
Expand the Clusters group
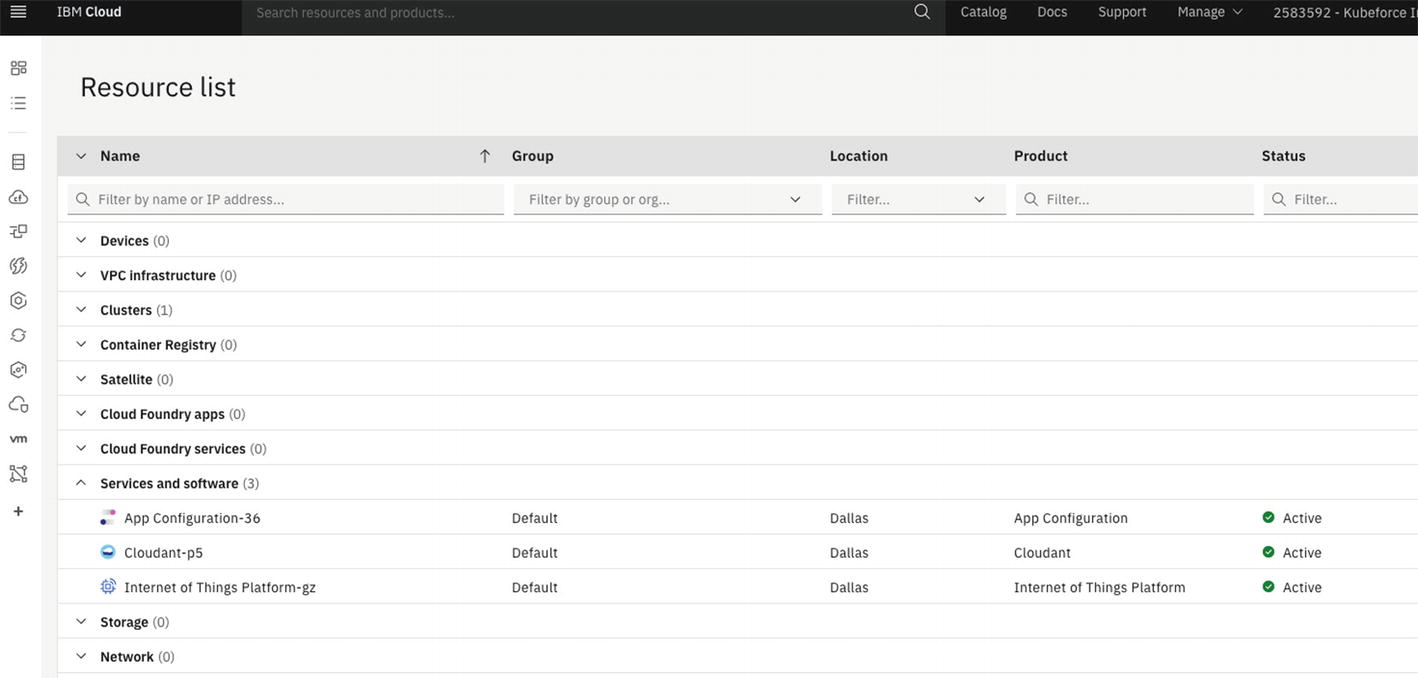click(81, 310)
